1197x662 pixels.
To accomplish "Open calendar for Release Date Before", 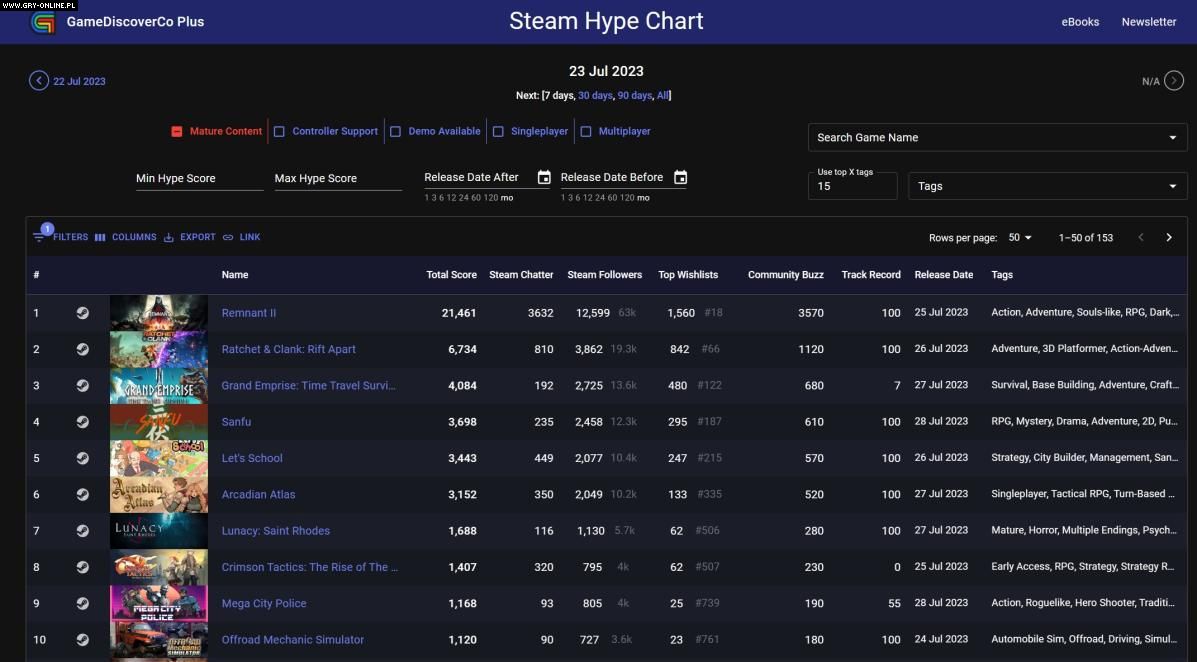I will [x=680, y=178].
